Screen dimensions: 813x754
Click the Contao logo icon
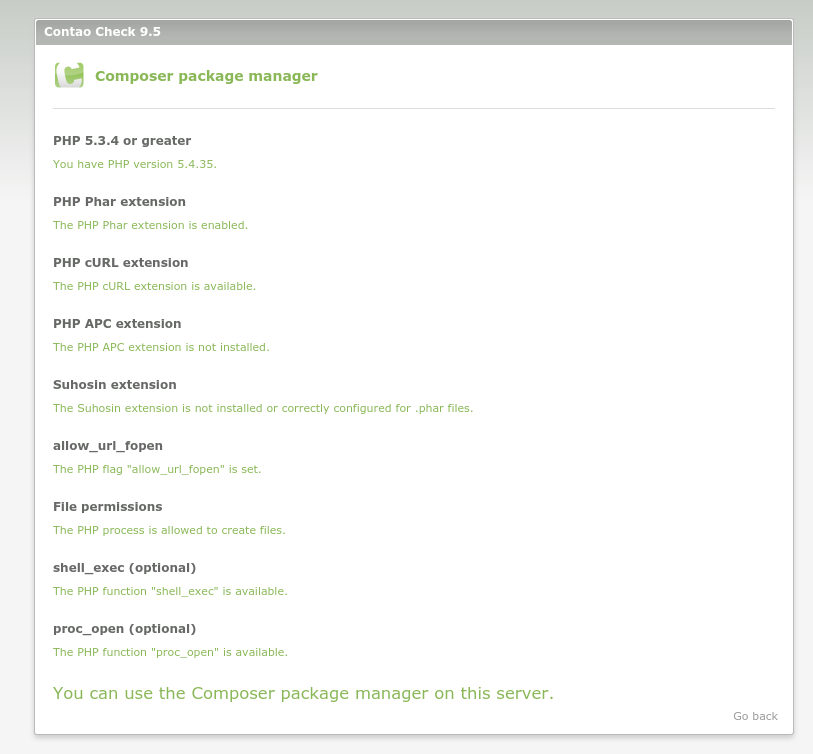[x=69, y=75]
